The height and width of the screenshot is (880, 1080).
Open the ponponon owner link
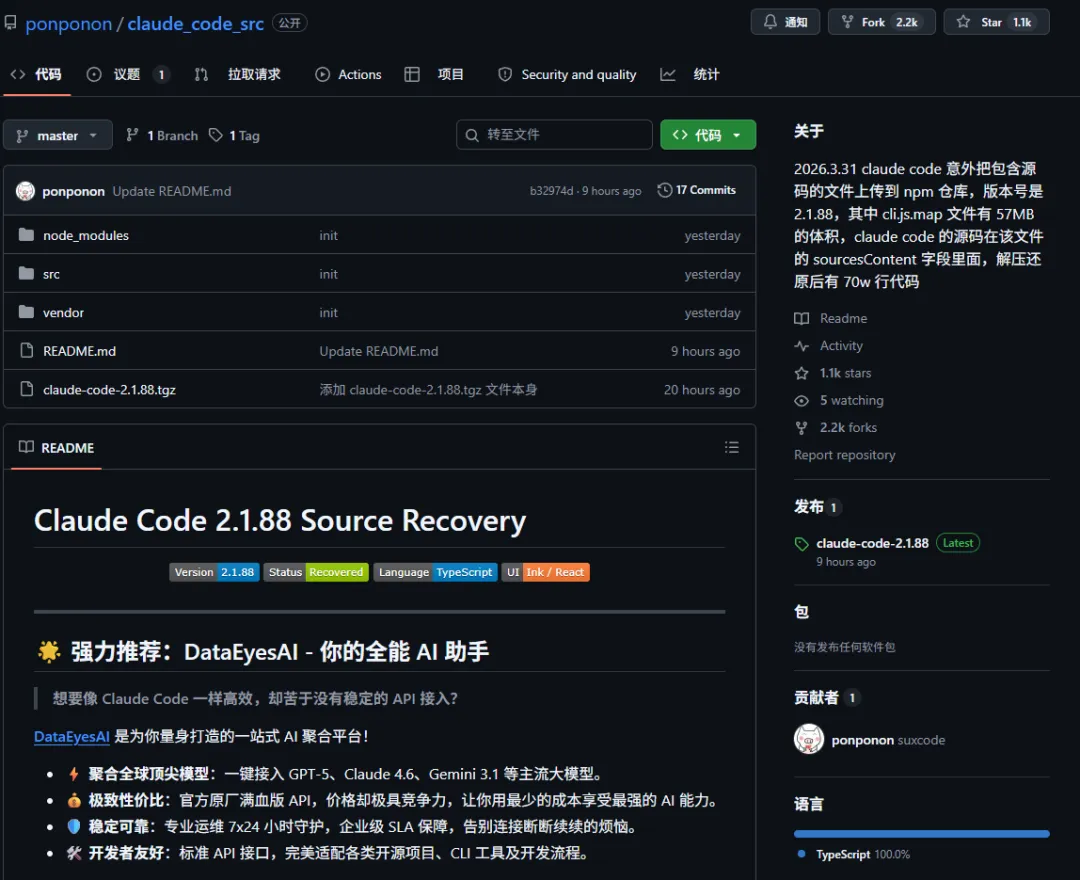pos(68,23)
